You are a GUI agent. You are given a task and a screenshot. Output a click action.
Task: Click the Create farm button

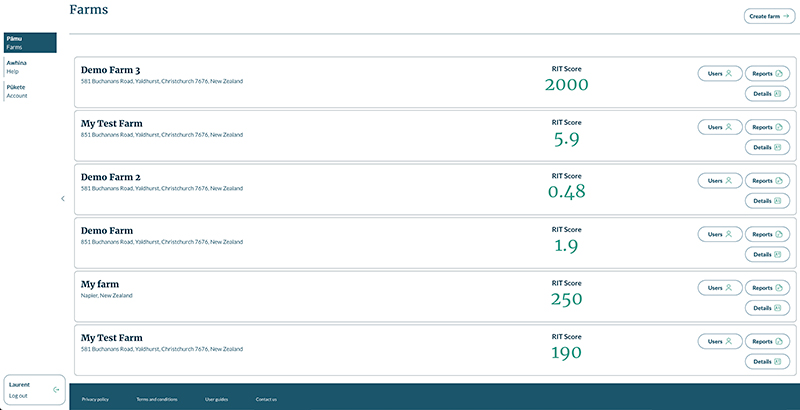[x=769, y=16]
